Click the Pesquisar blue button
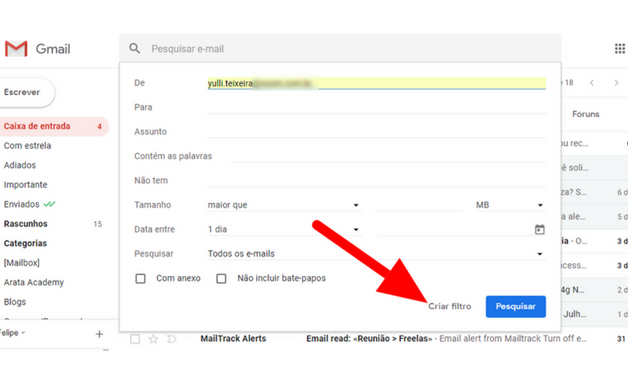This screenshot has height=380, width=628. (515, 307)
